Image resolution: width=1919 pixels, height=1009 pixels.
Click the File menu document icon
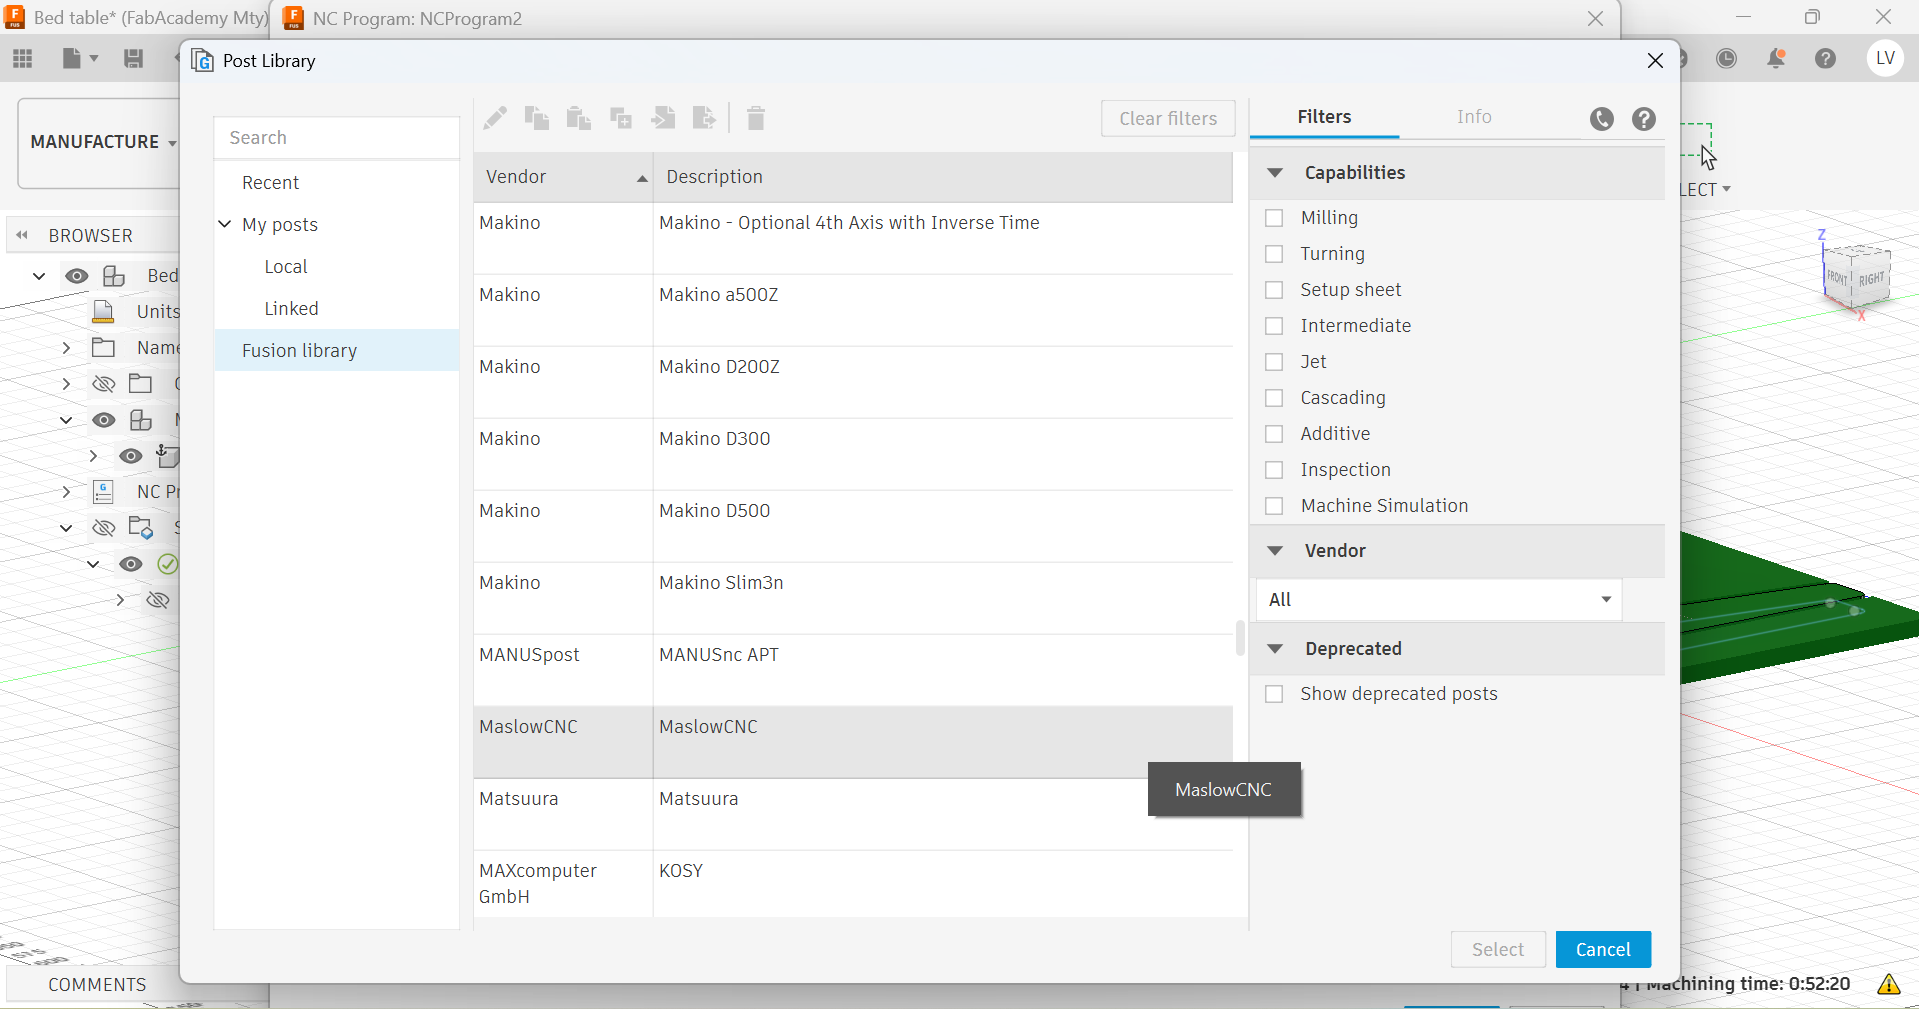[72, 58]
